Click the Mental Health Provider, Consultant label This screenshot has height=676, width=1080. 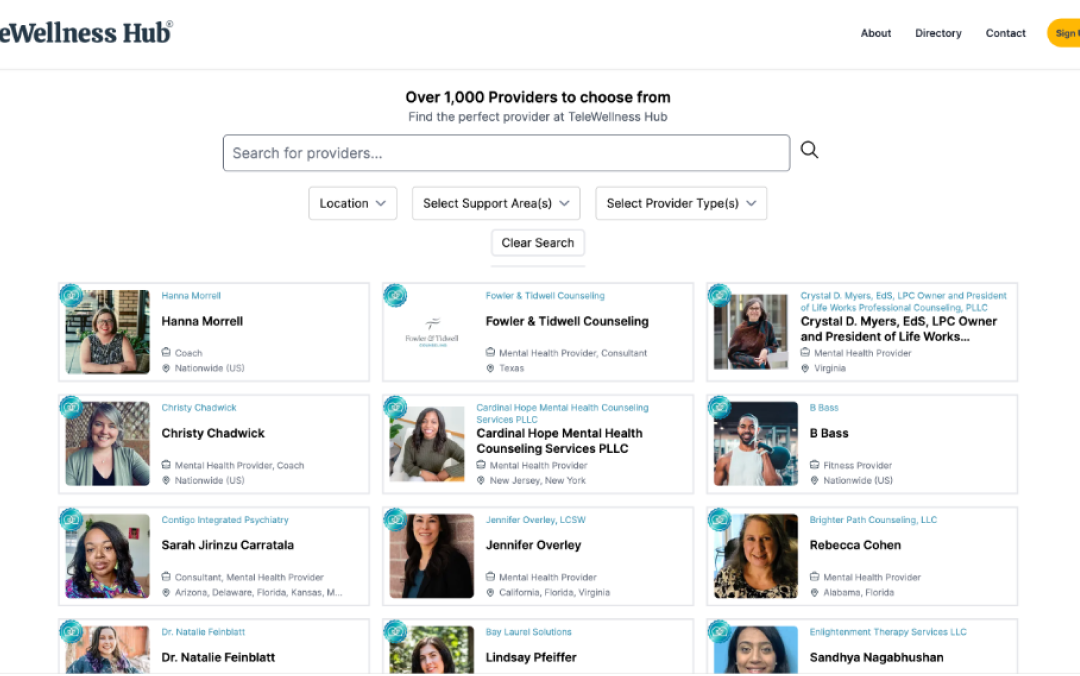pos(573,353)
